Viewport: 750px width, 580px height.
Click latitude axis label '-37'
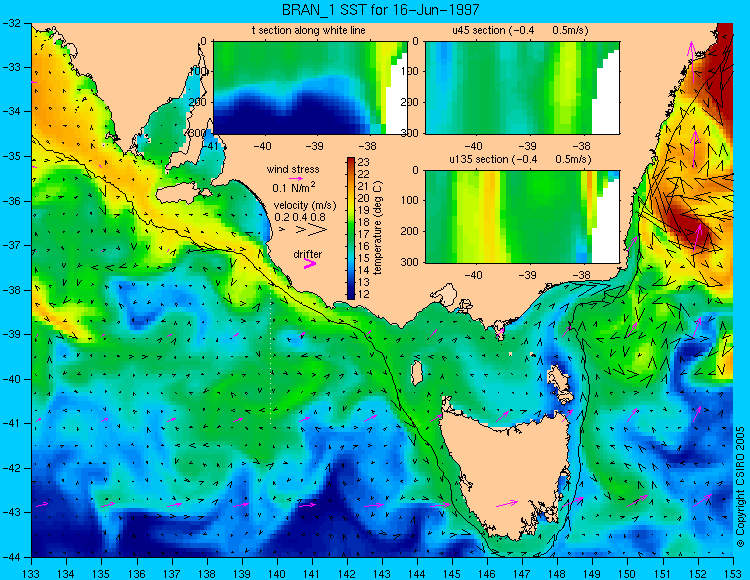pos(13,245)
